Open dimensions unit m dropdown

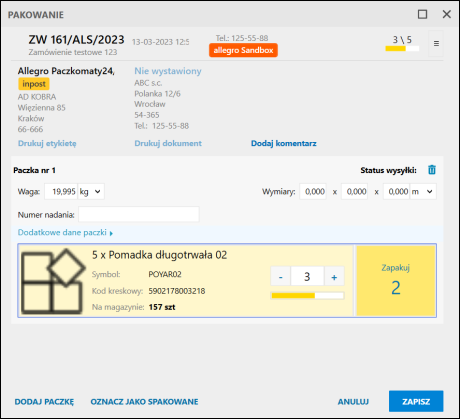tap(423, 191)
